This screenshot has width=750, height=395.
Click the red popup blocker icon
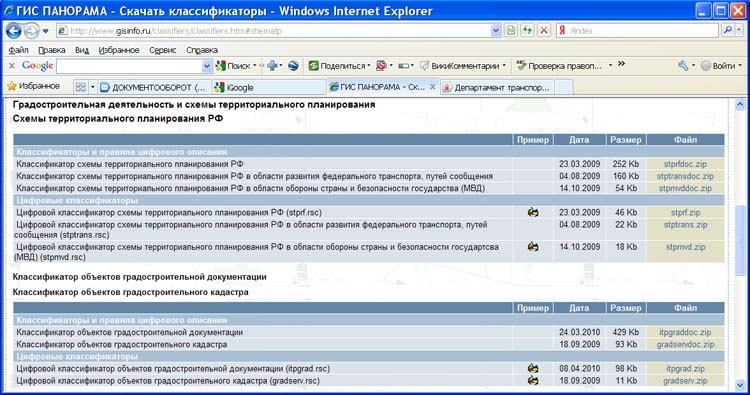click(381, 66)
